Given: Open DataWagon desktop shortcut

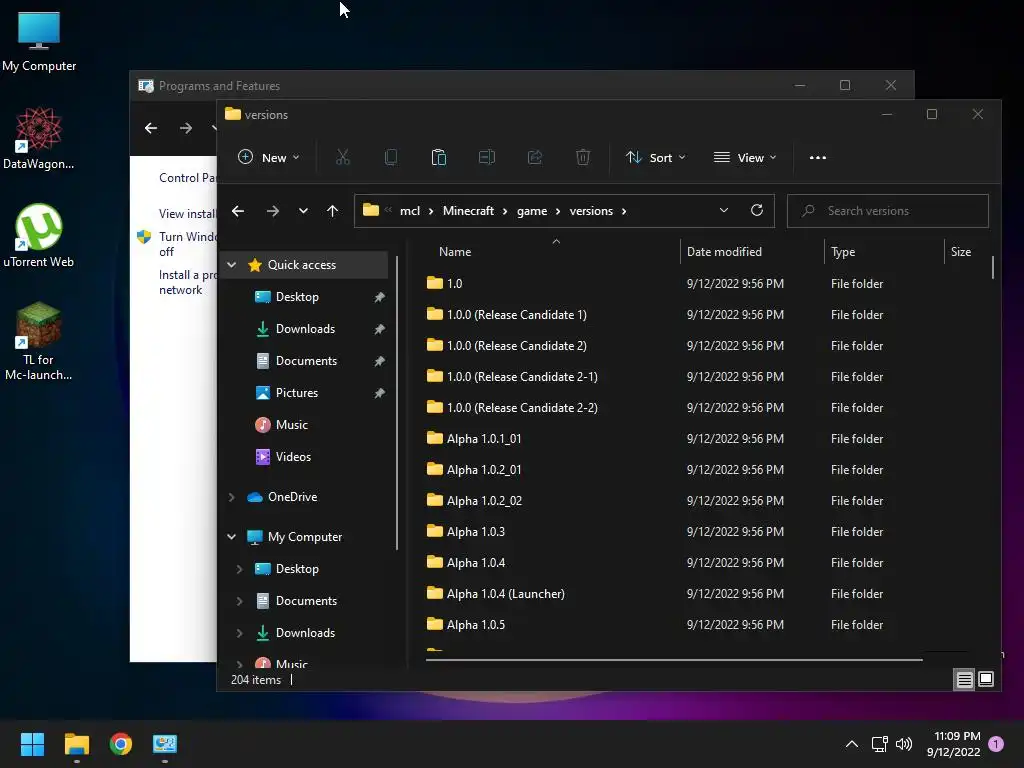Looking at the screenshot, I should [x=39, y=138].
